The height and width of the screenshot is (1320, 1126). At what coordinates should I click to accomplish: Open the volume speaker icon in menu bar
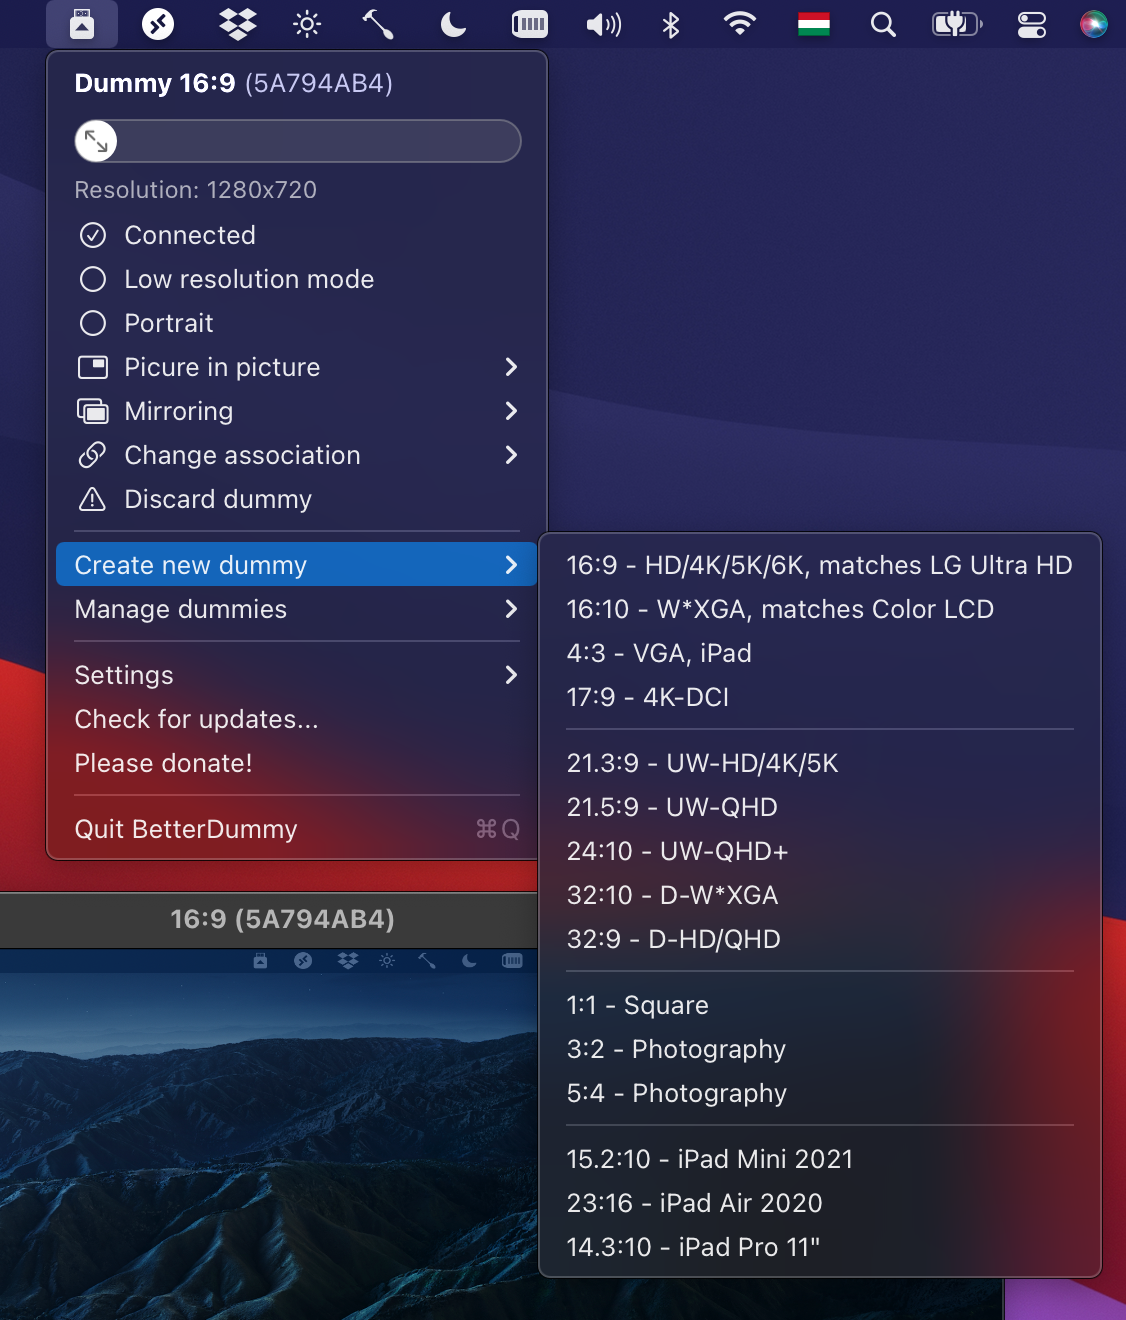[603, 24]
